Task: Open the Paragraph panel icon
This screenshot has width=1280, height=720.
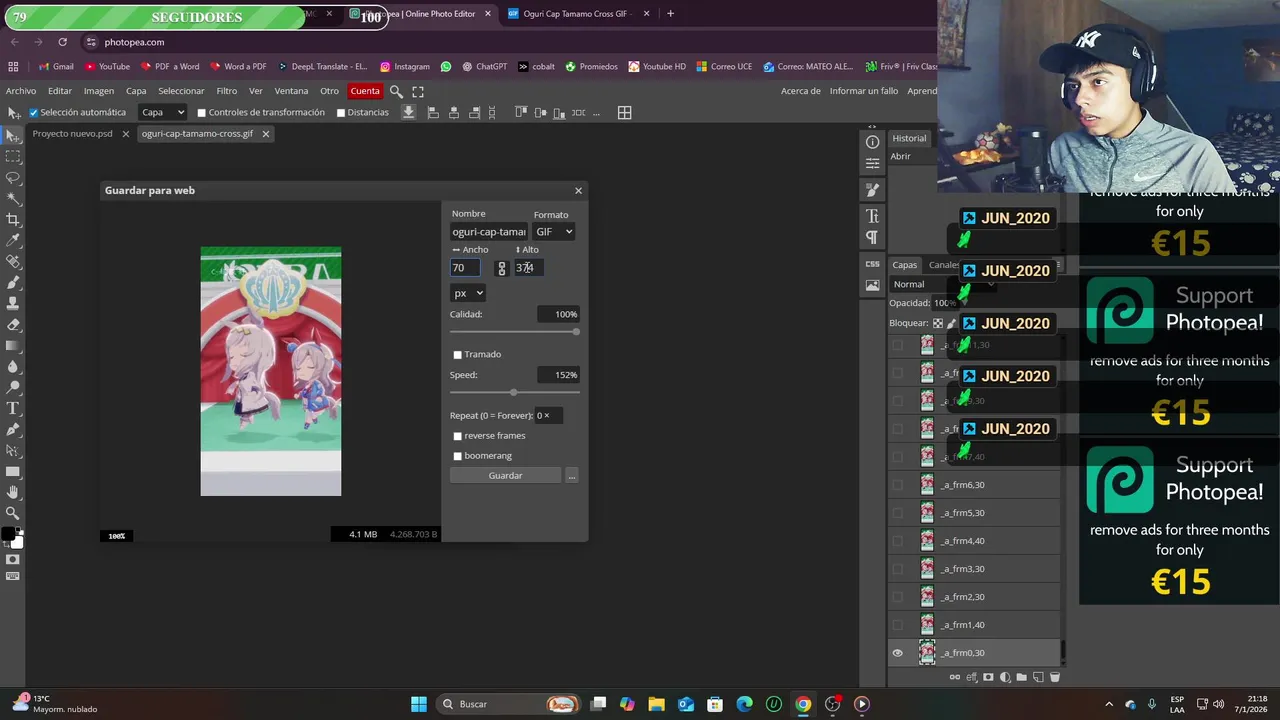Action: click(x=872, y=237)
